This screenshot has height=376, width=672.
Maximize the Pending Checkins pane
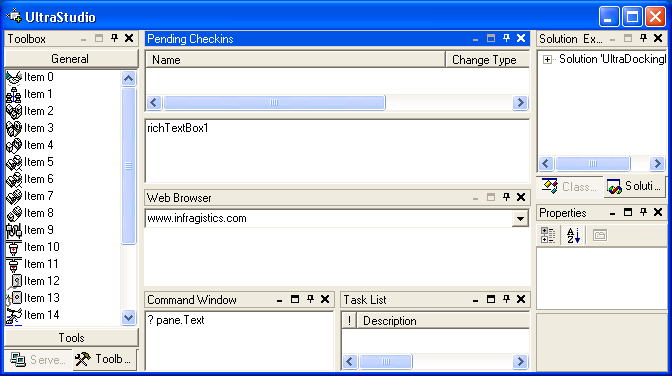(x=491, y=38)
